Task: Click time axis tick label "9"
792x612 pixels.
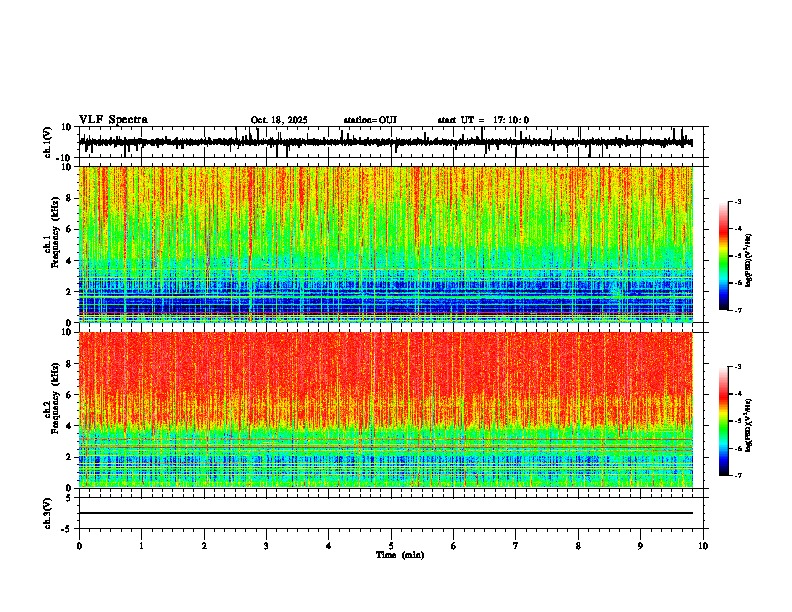Action: click(640, 546)
